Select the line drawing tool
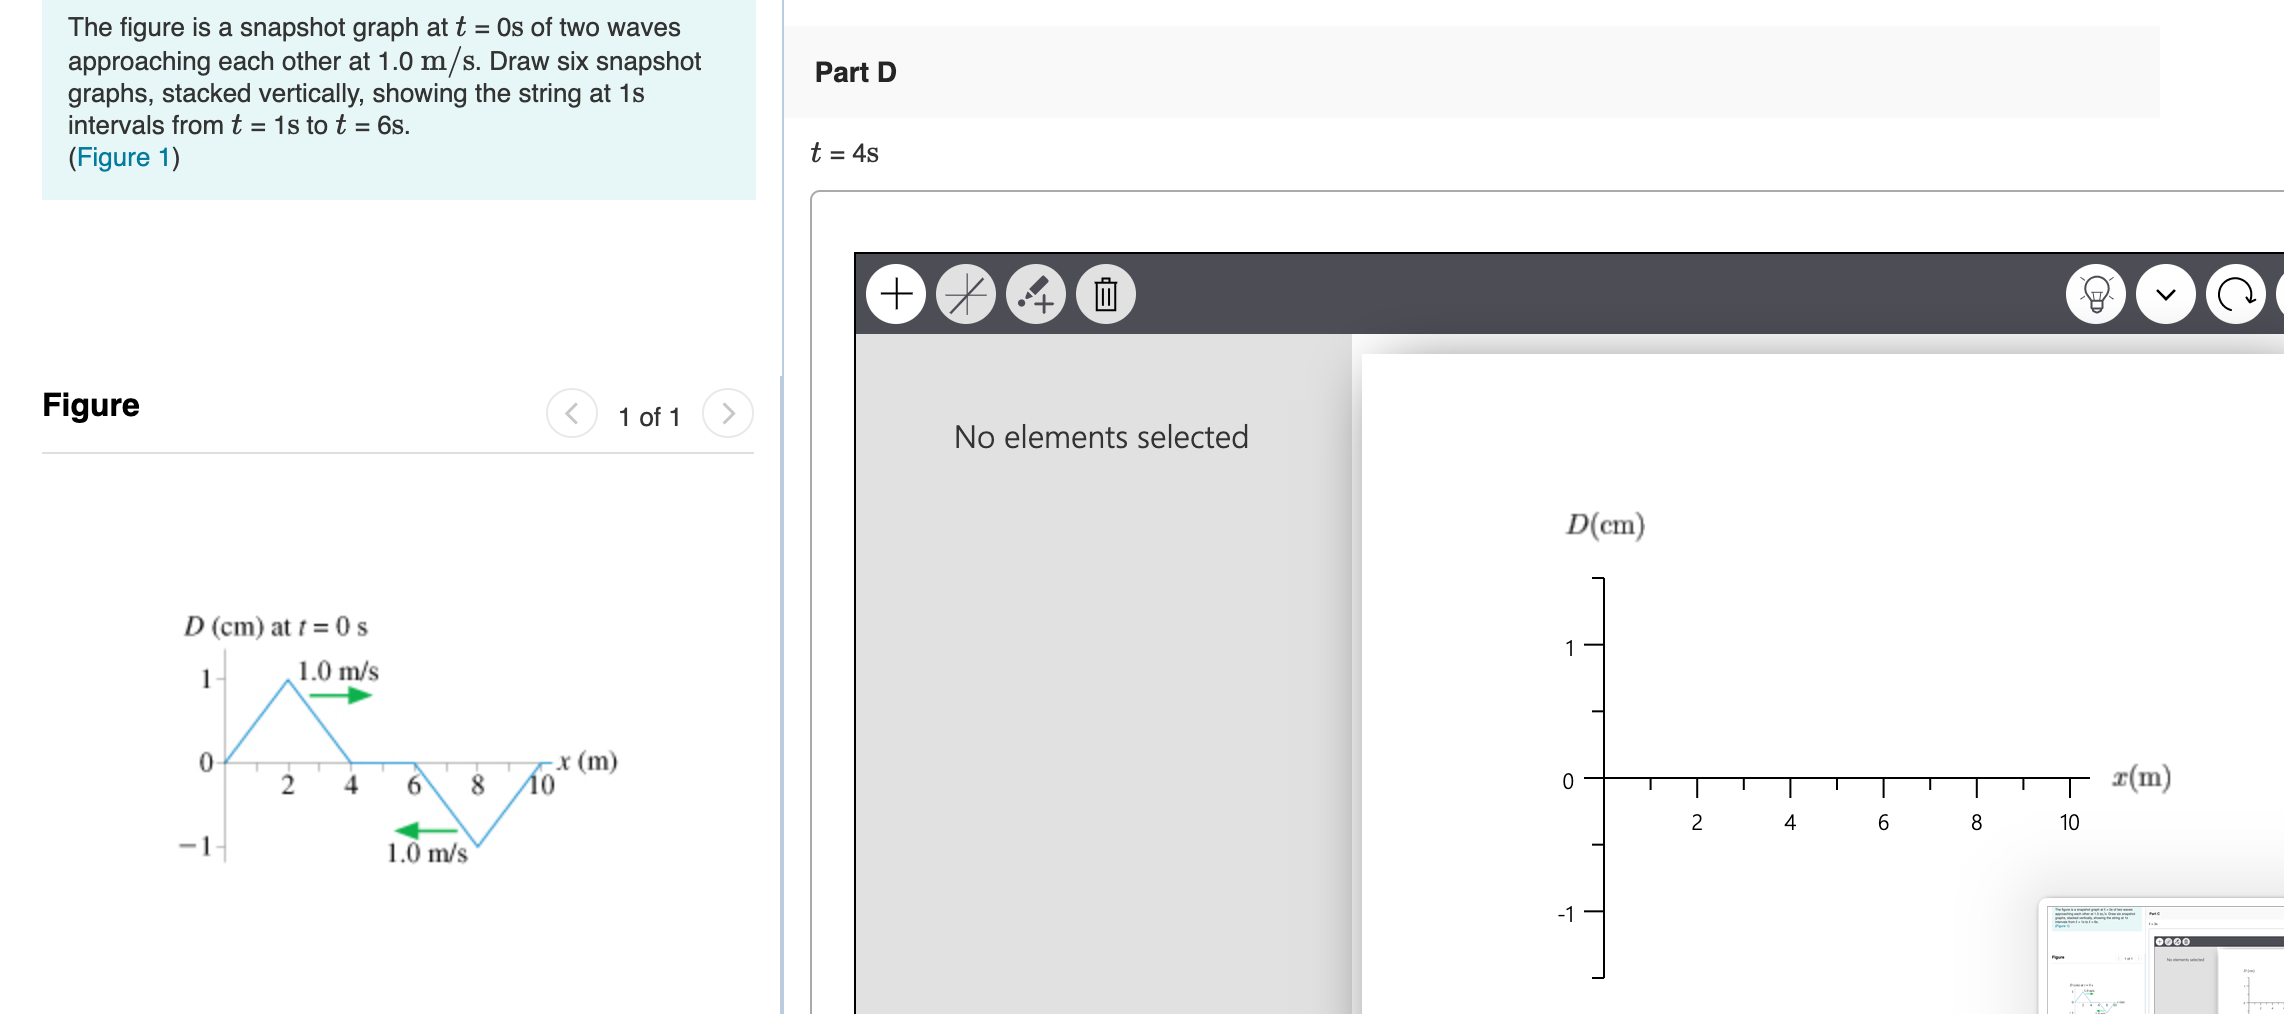Viewport: 2284px width, 1014px height. click(966, 294)
